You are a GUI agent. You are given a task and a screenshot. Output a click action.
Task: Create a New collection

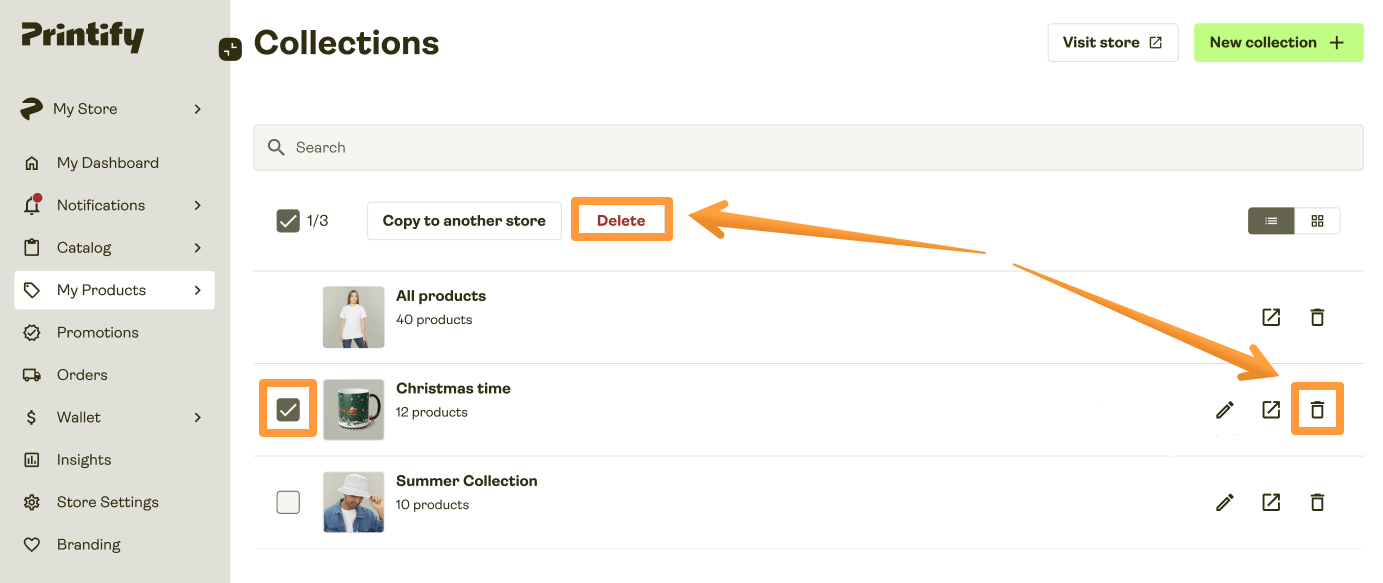(1278, 42)
